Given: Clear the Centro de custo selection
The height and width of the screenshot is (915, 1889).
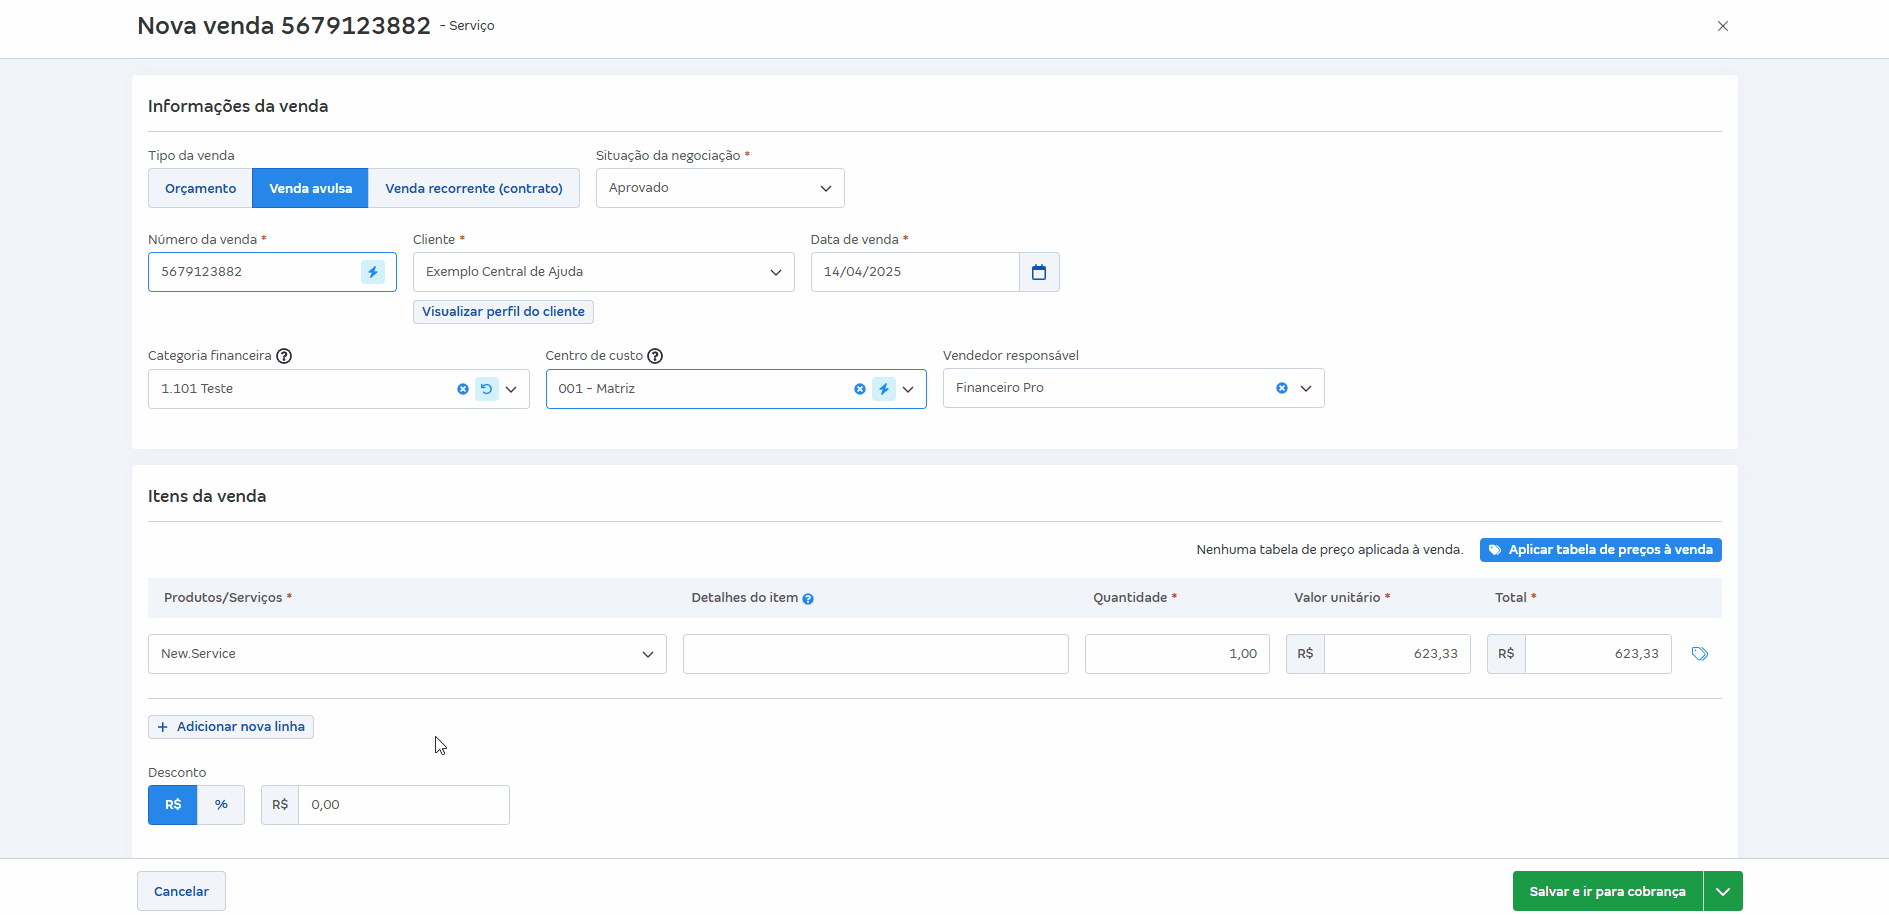Looking at the screenshot, I should pos(860,389).
